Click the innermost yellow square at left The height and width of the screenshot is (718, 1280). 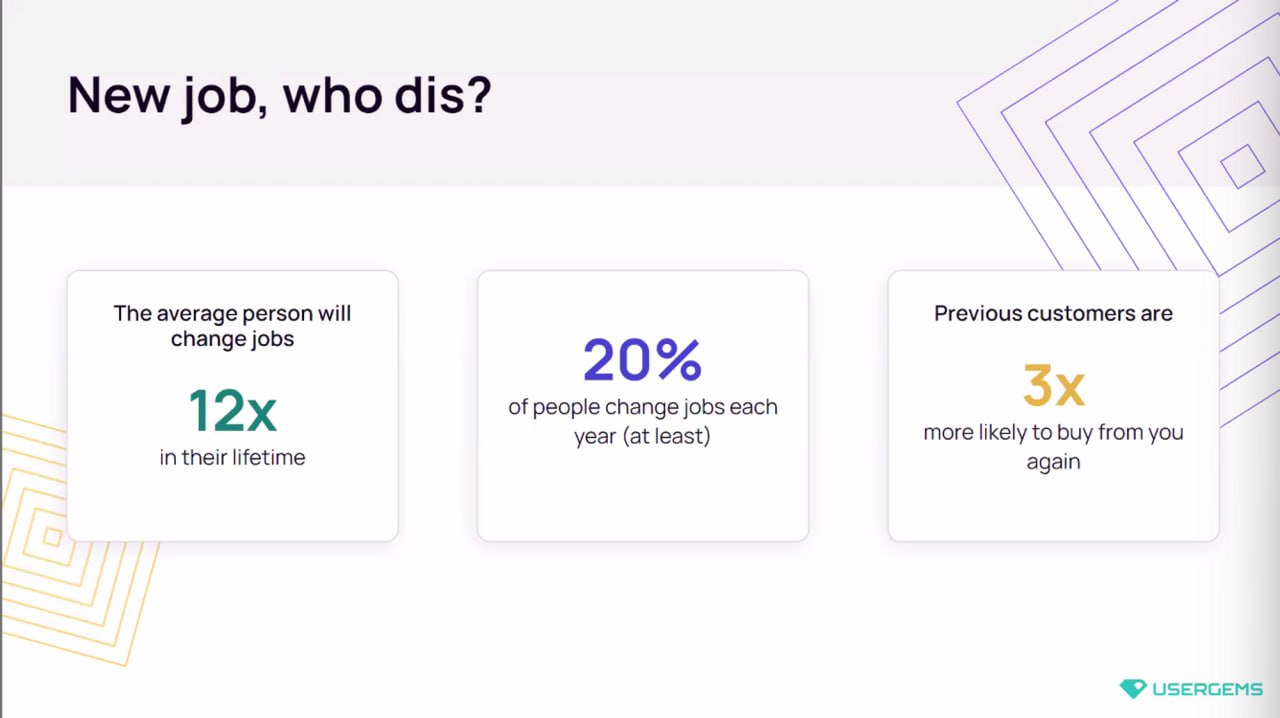[52, 537]
